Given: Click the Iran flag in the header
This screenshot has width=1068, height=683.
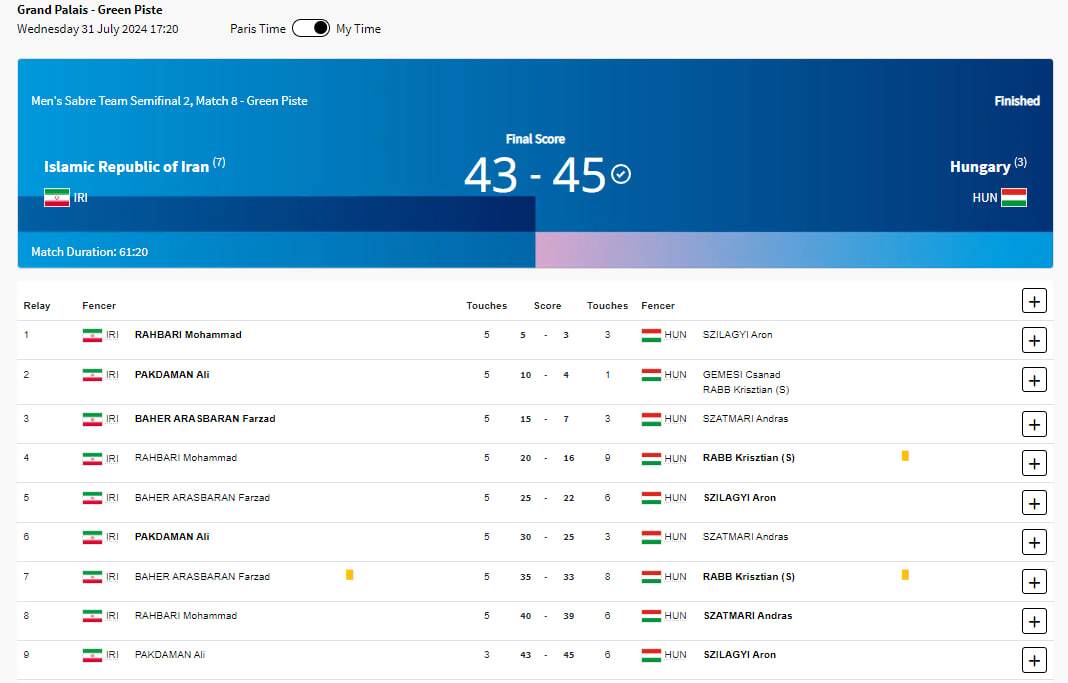Looking at the screenshot, I should click(57, 198).
